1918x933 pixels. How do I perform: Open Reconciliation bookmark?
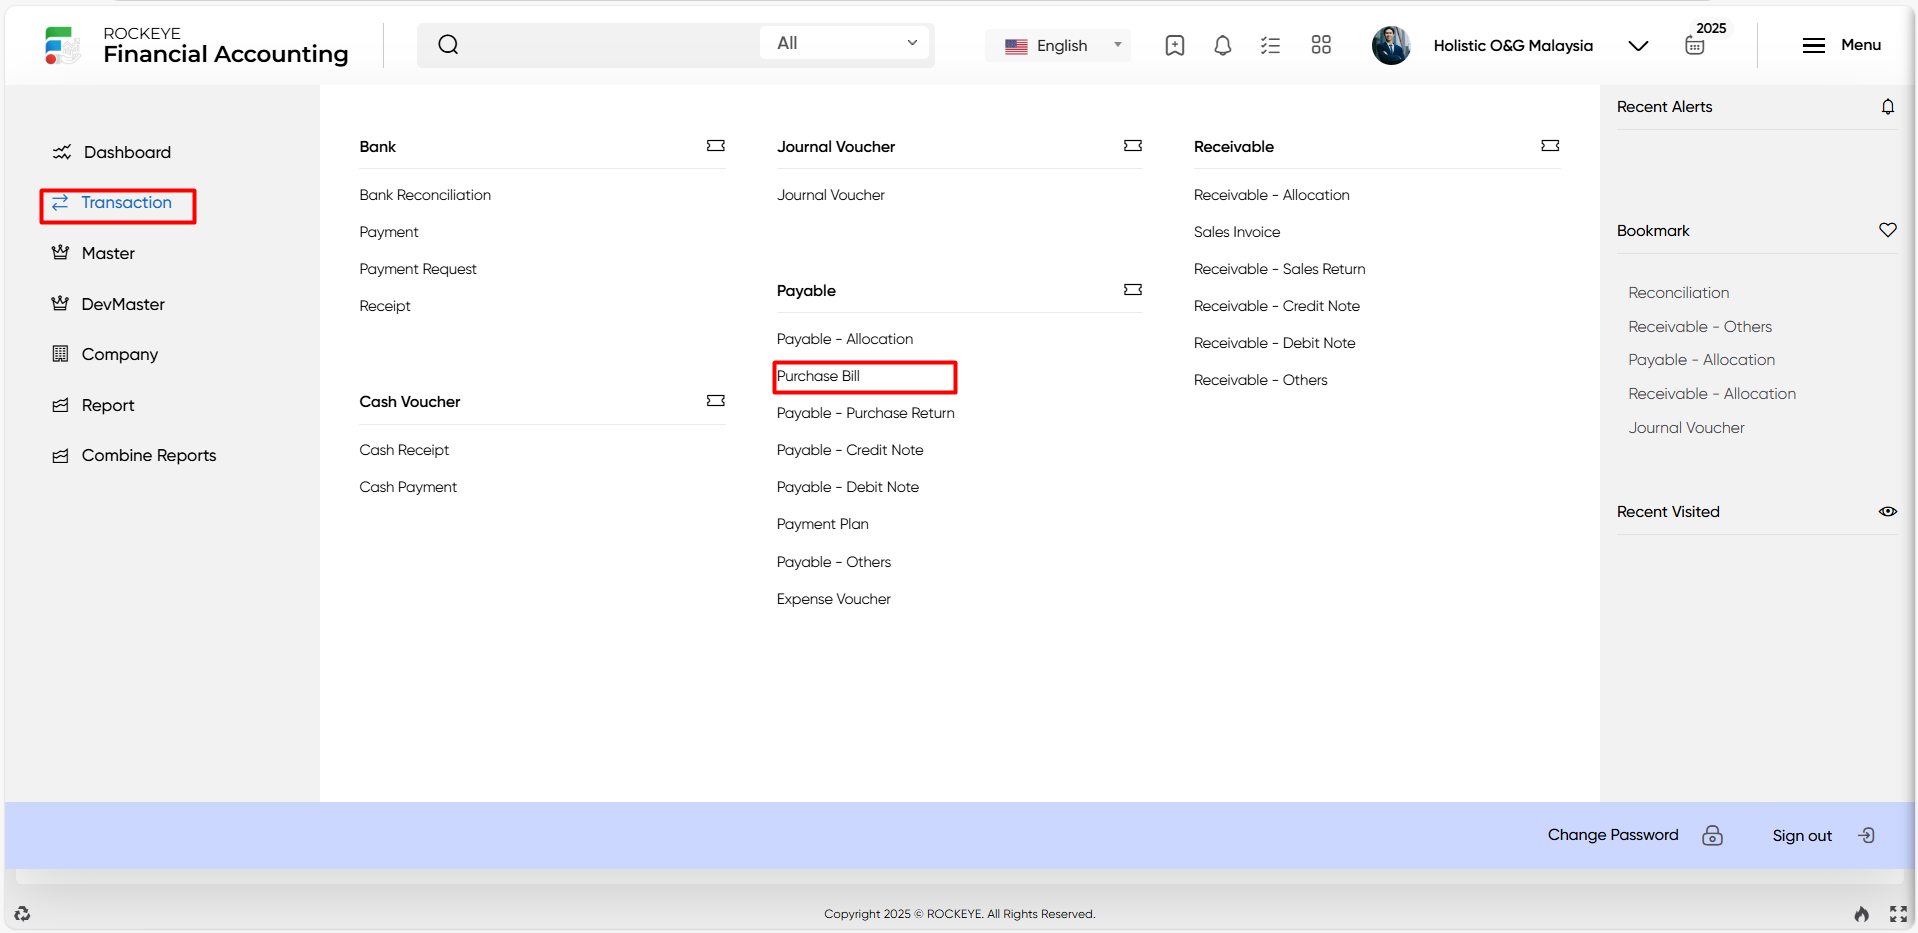[x=1679, y=293]
